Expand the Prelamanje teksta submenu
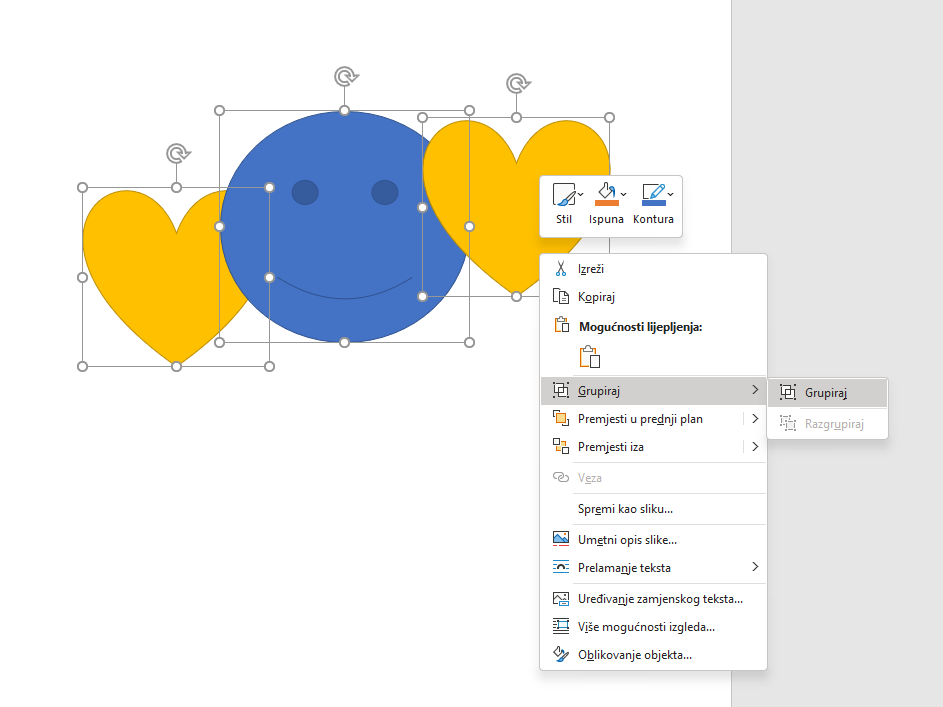Viewport: 943px width, 707px height. tap(755, 568)
